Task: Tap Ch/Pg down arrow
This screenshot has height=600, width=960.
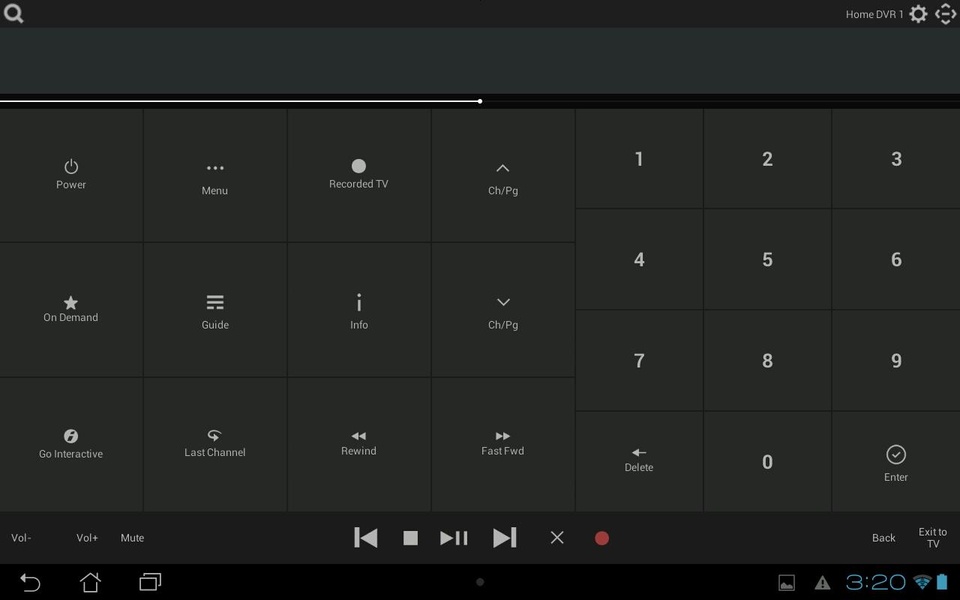Action: click(503, 310)
